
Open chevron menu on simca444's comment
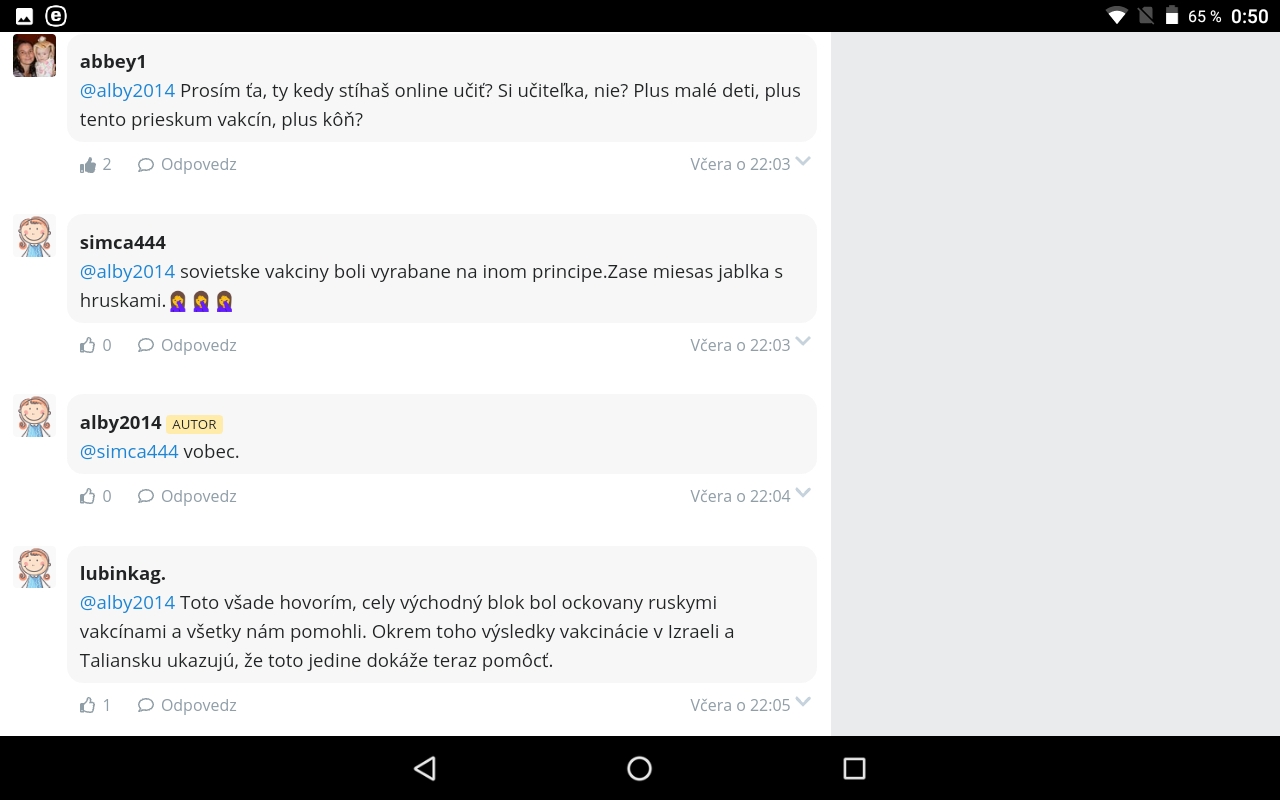pyautogui.click(x=803, y=343)
